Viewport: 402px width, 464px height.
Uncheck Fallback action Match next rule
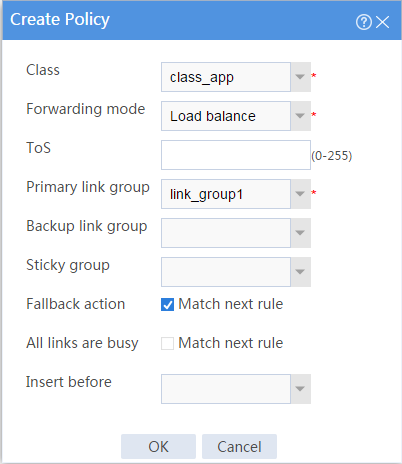coord(167,305)
